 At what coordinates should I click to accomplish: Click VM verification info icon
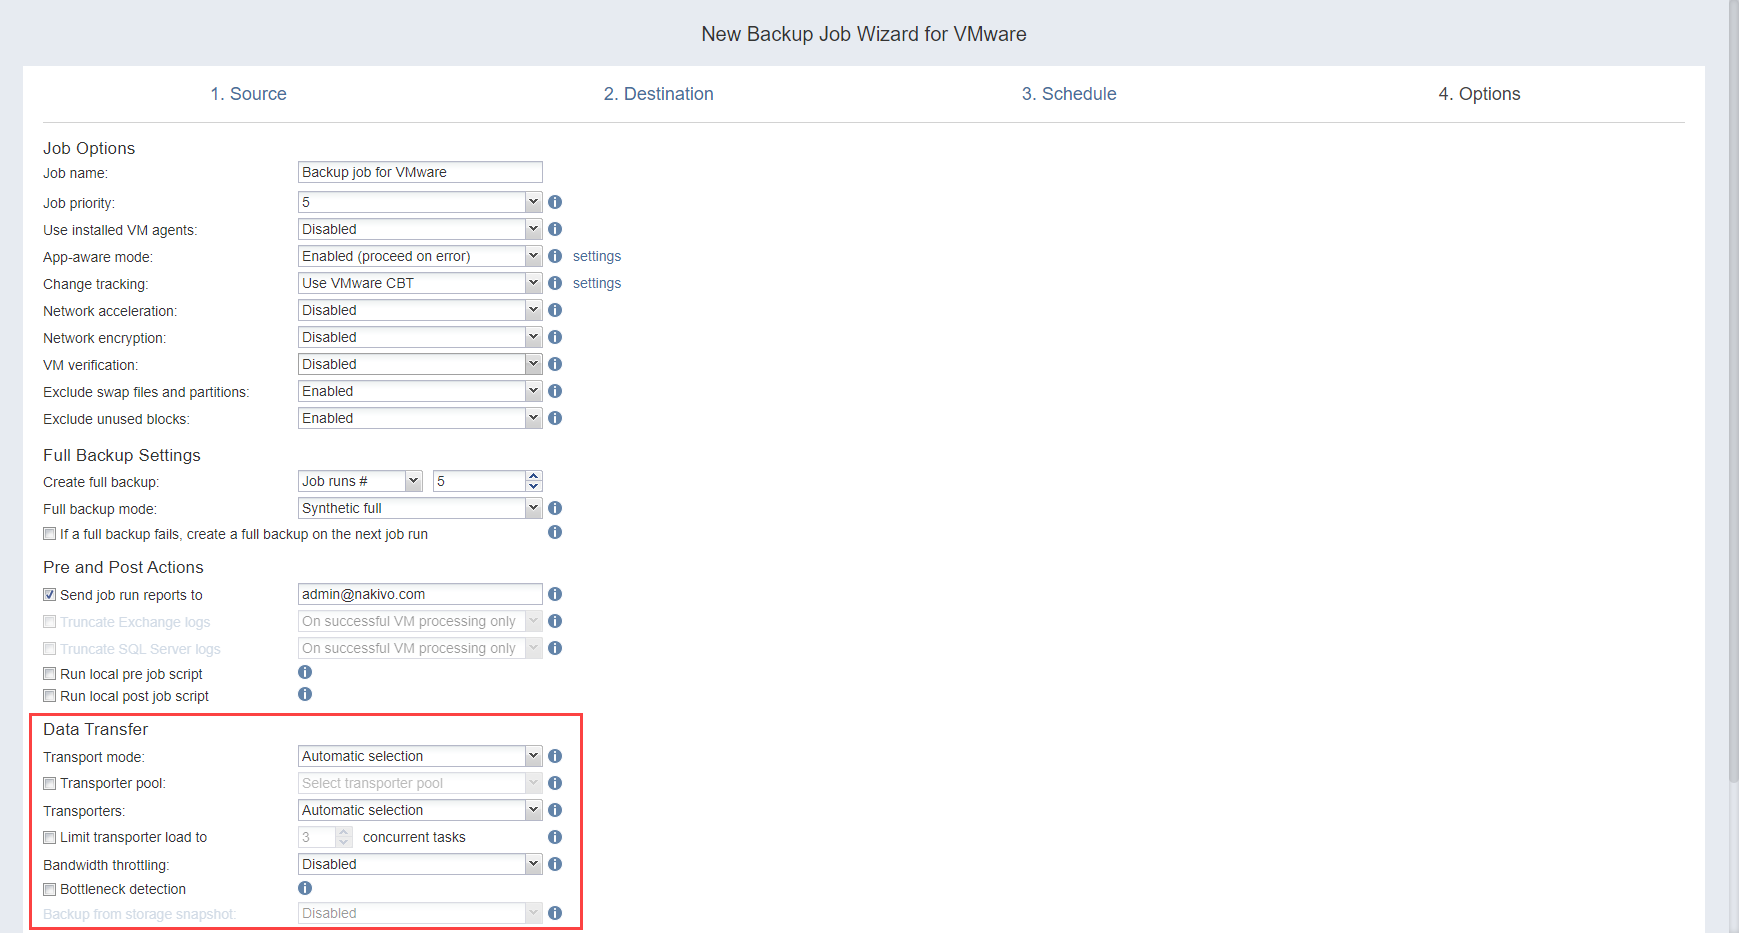pos(555,364)
